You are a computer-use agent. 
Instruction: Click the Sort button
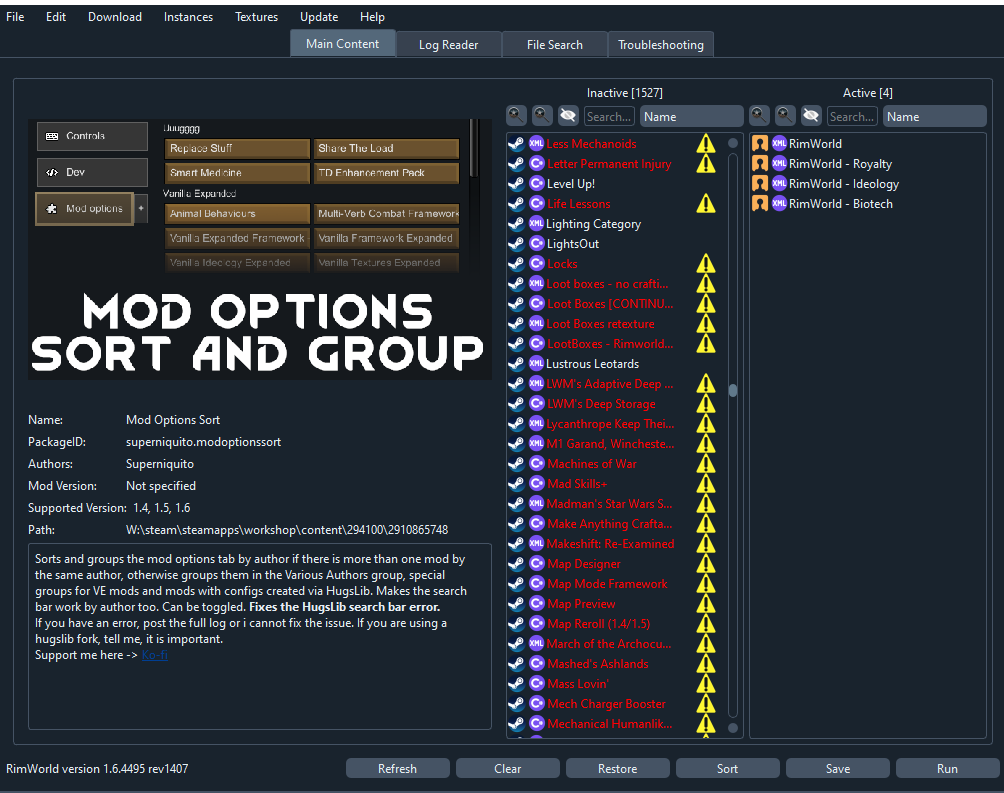point(727,768)
